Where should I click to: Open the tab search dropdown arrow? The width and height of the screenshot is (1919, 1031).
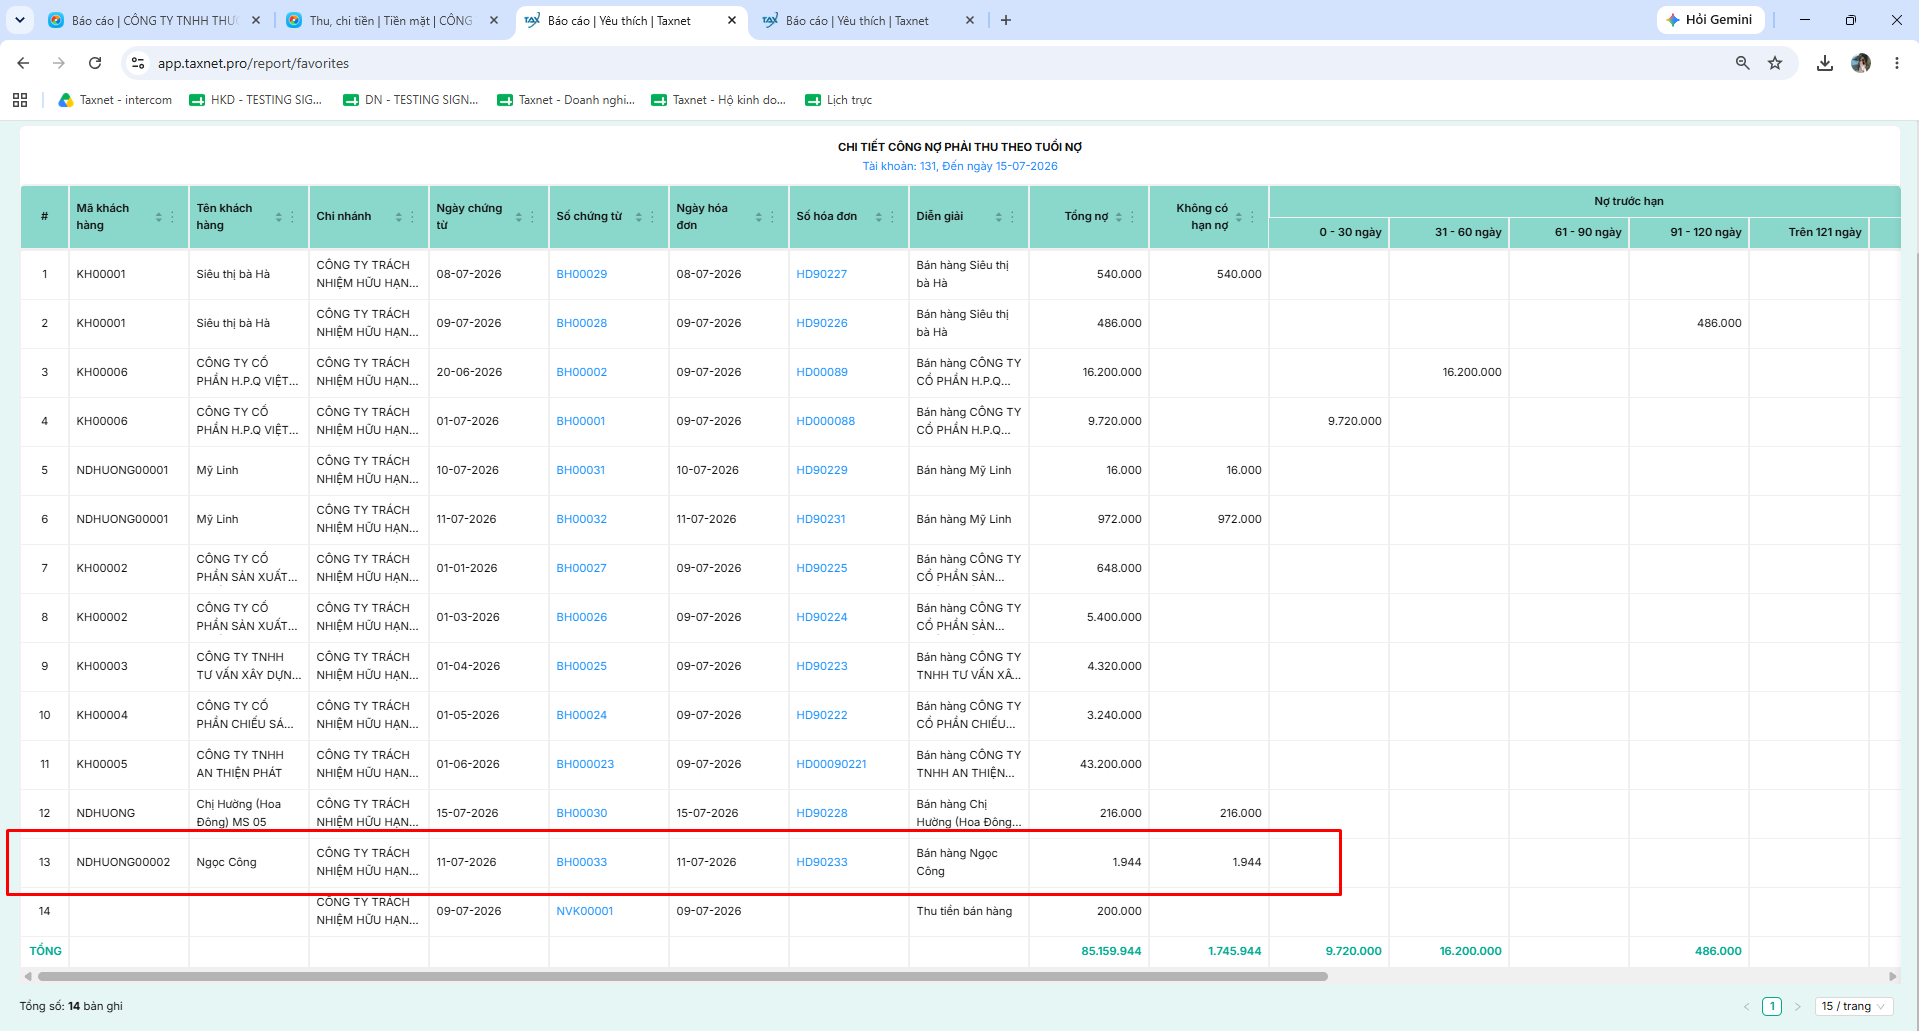point(20,20)
